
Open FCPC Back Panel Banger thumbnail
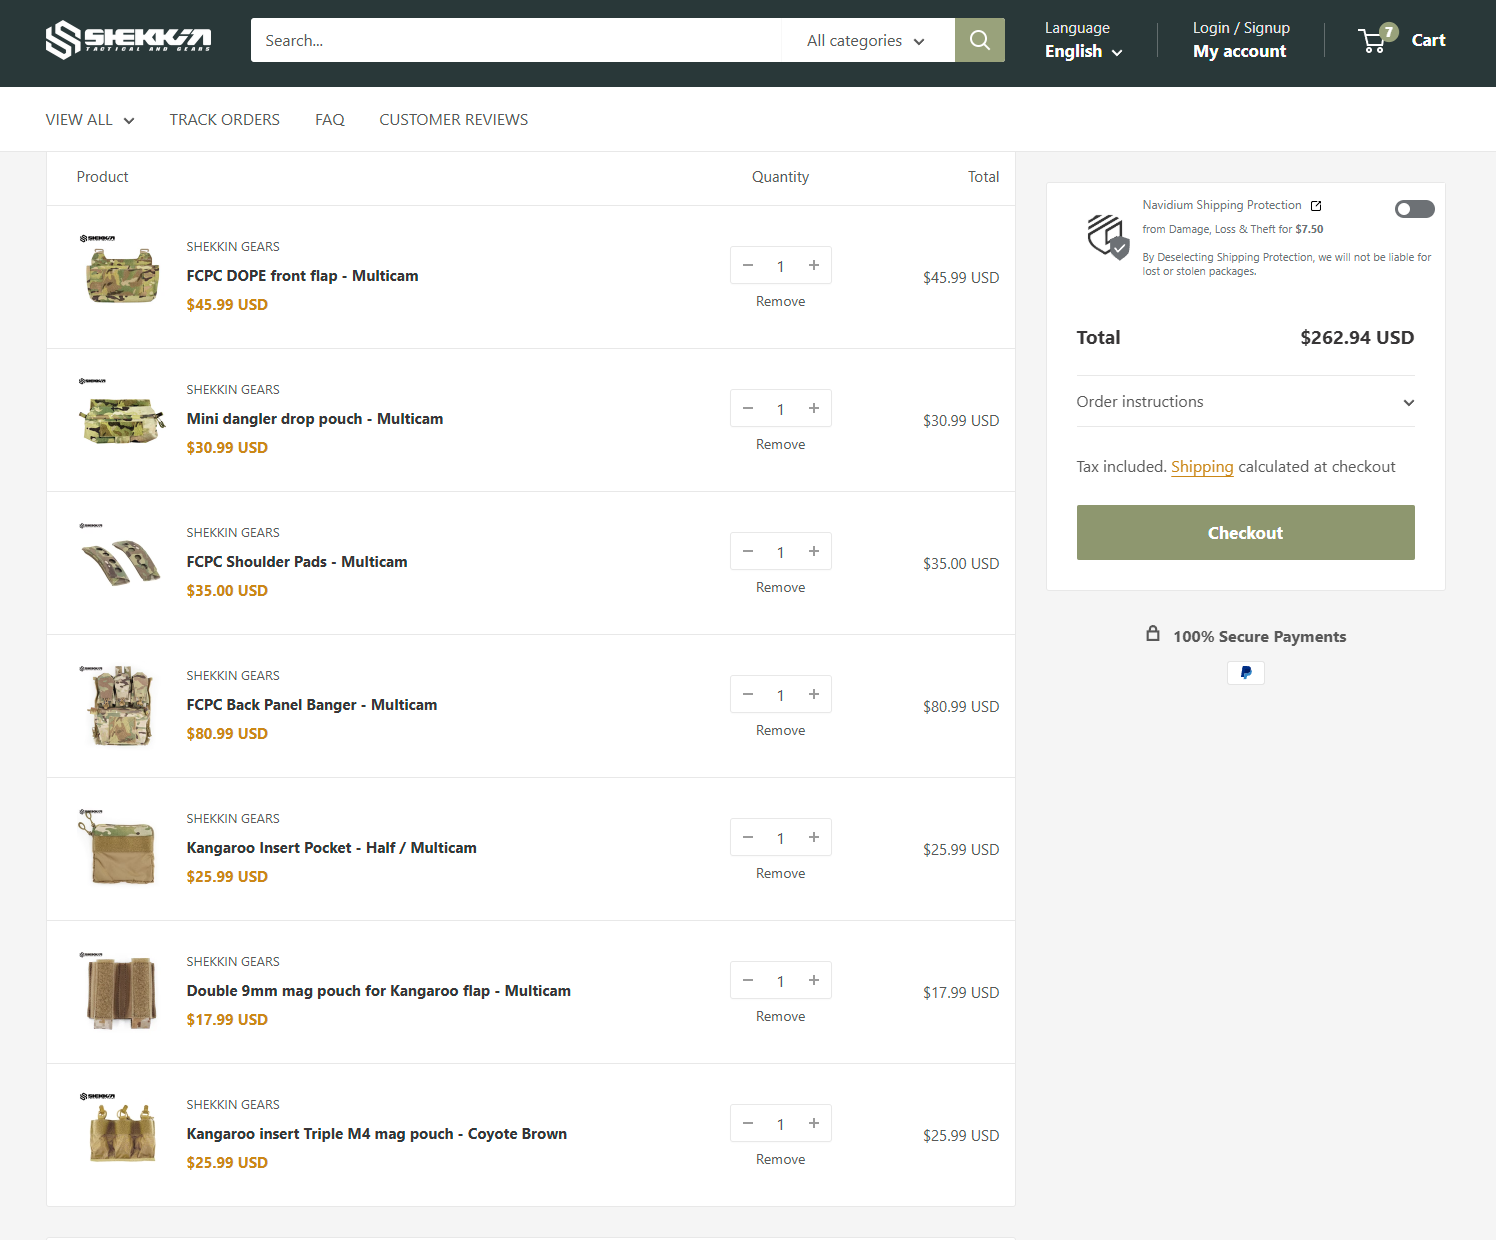pos(121,706)
